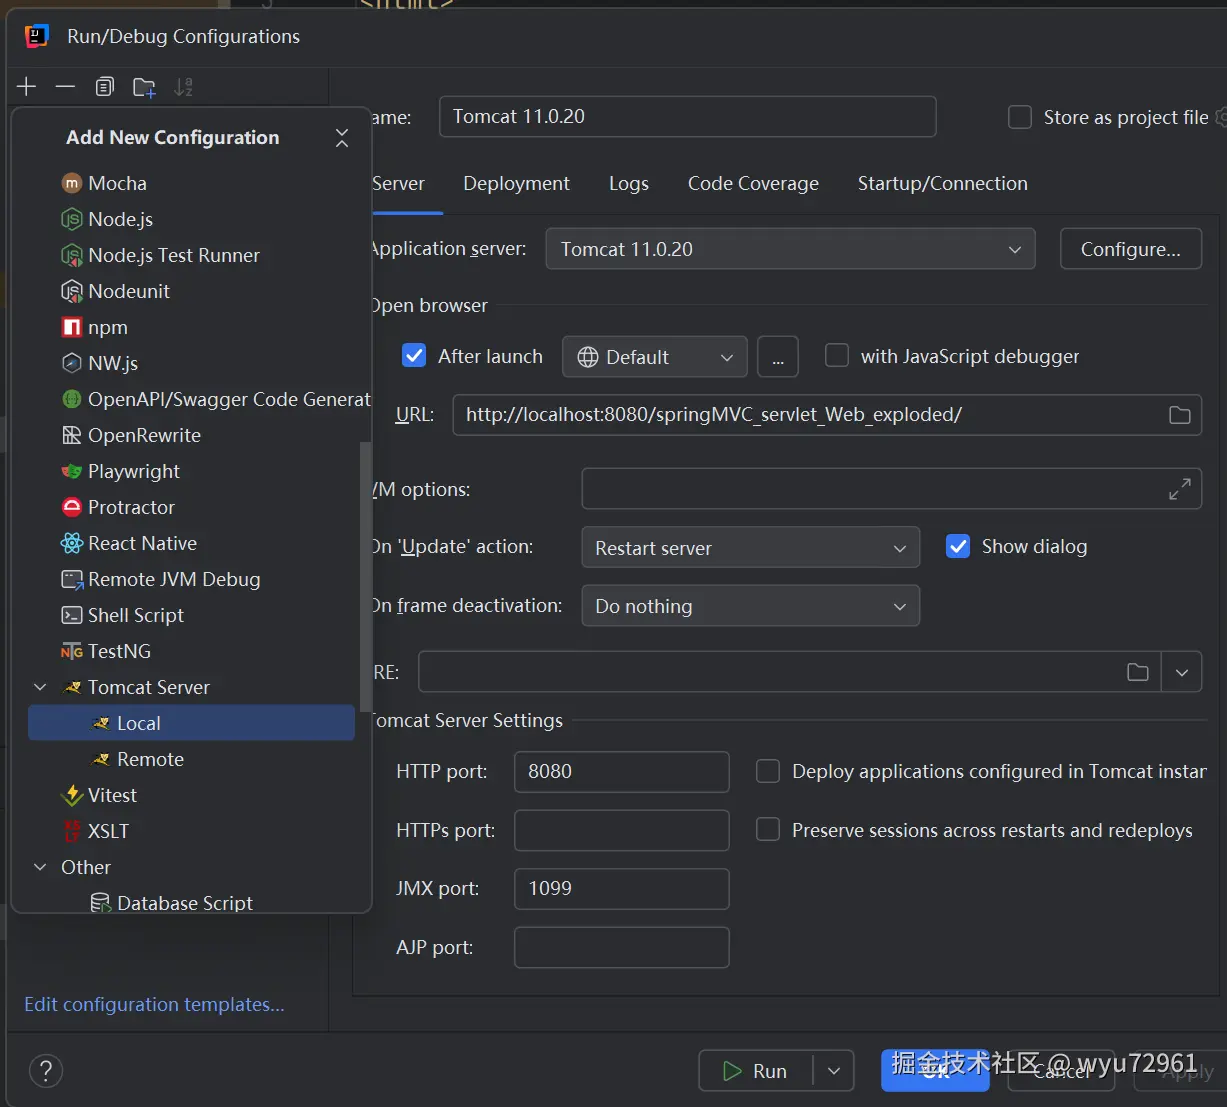The height and width of the screenshot is (1107, 1227).
Task: Click the HTTP port 8080 field
Action: [621, 772]
